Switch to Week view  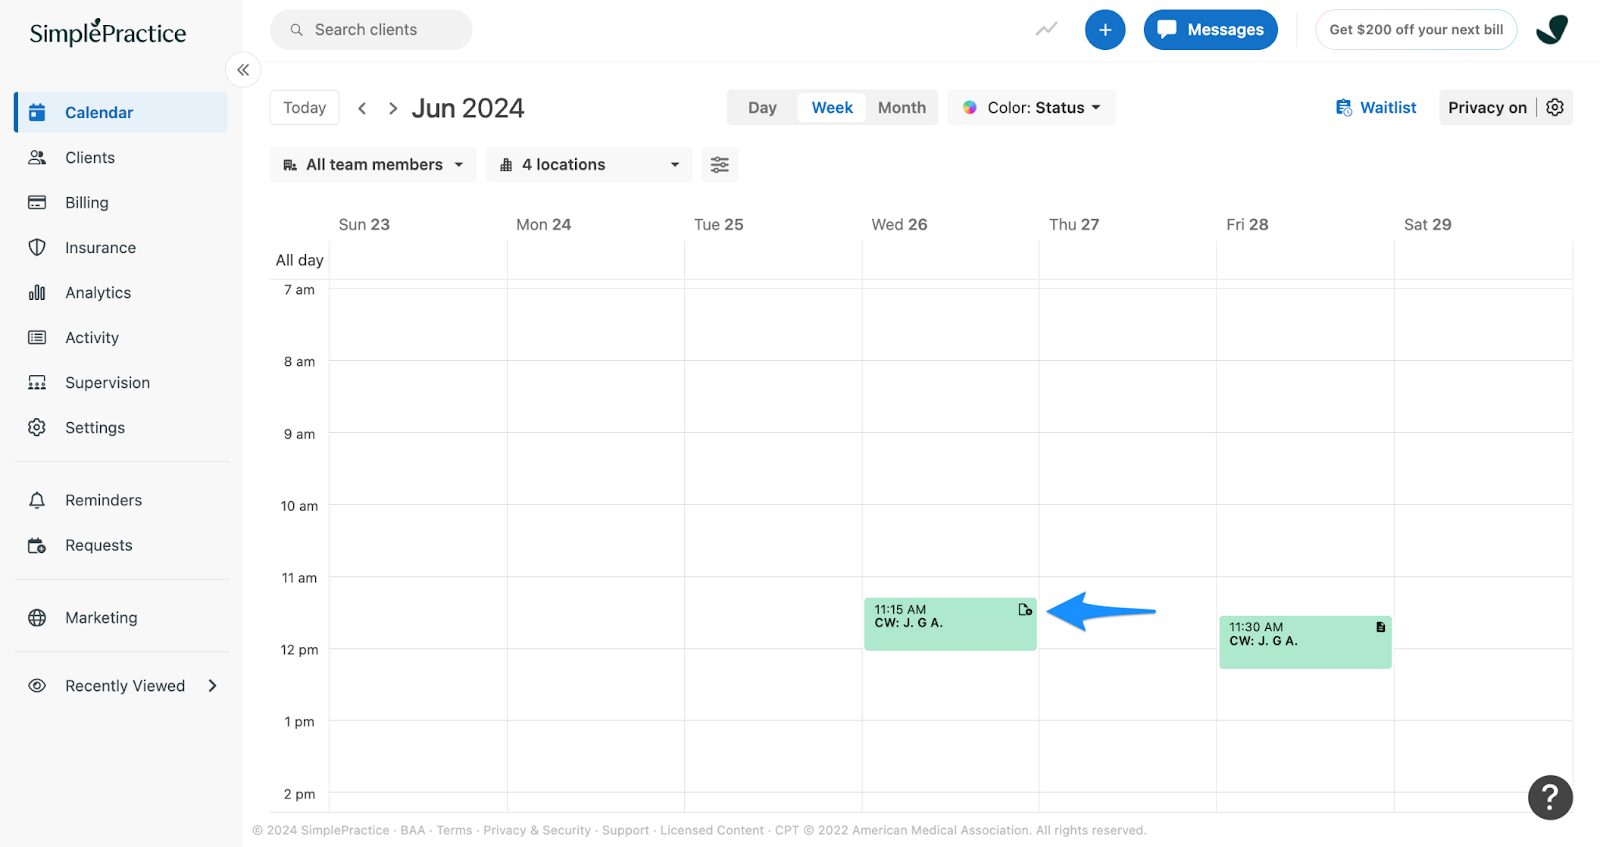[832, 107]
